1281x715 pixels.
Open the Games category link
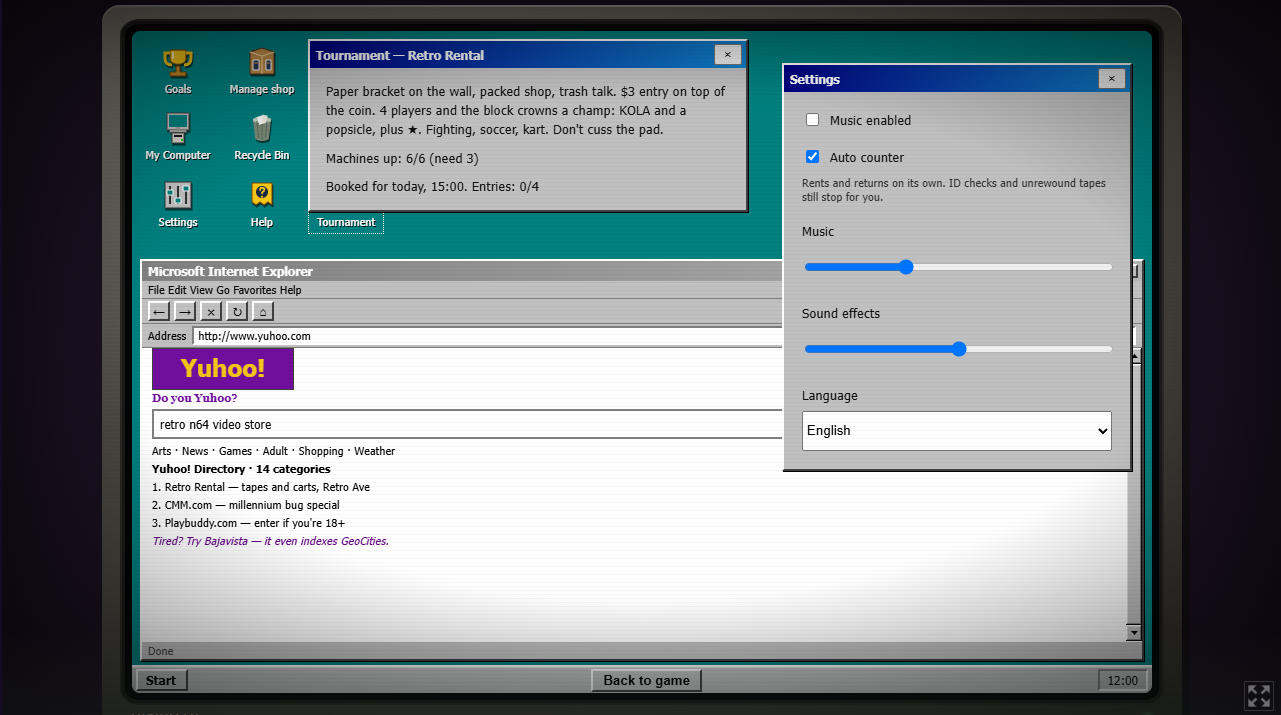(236, 451)
